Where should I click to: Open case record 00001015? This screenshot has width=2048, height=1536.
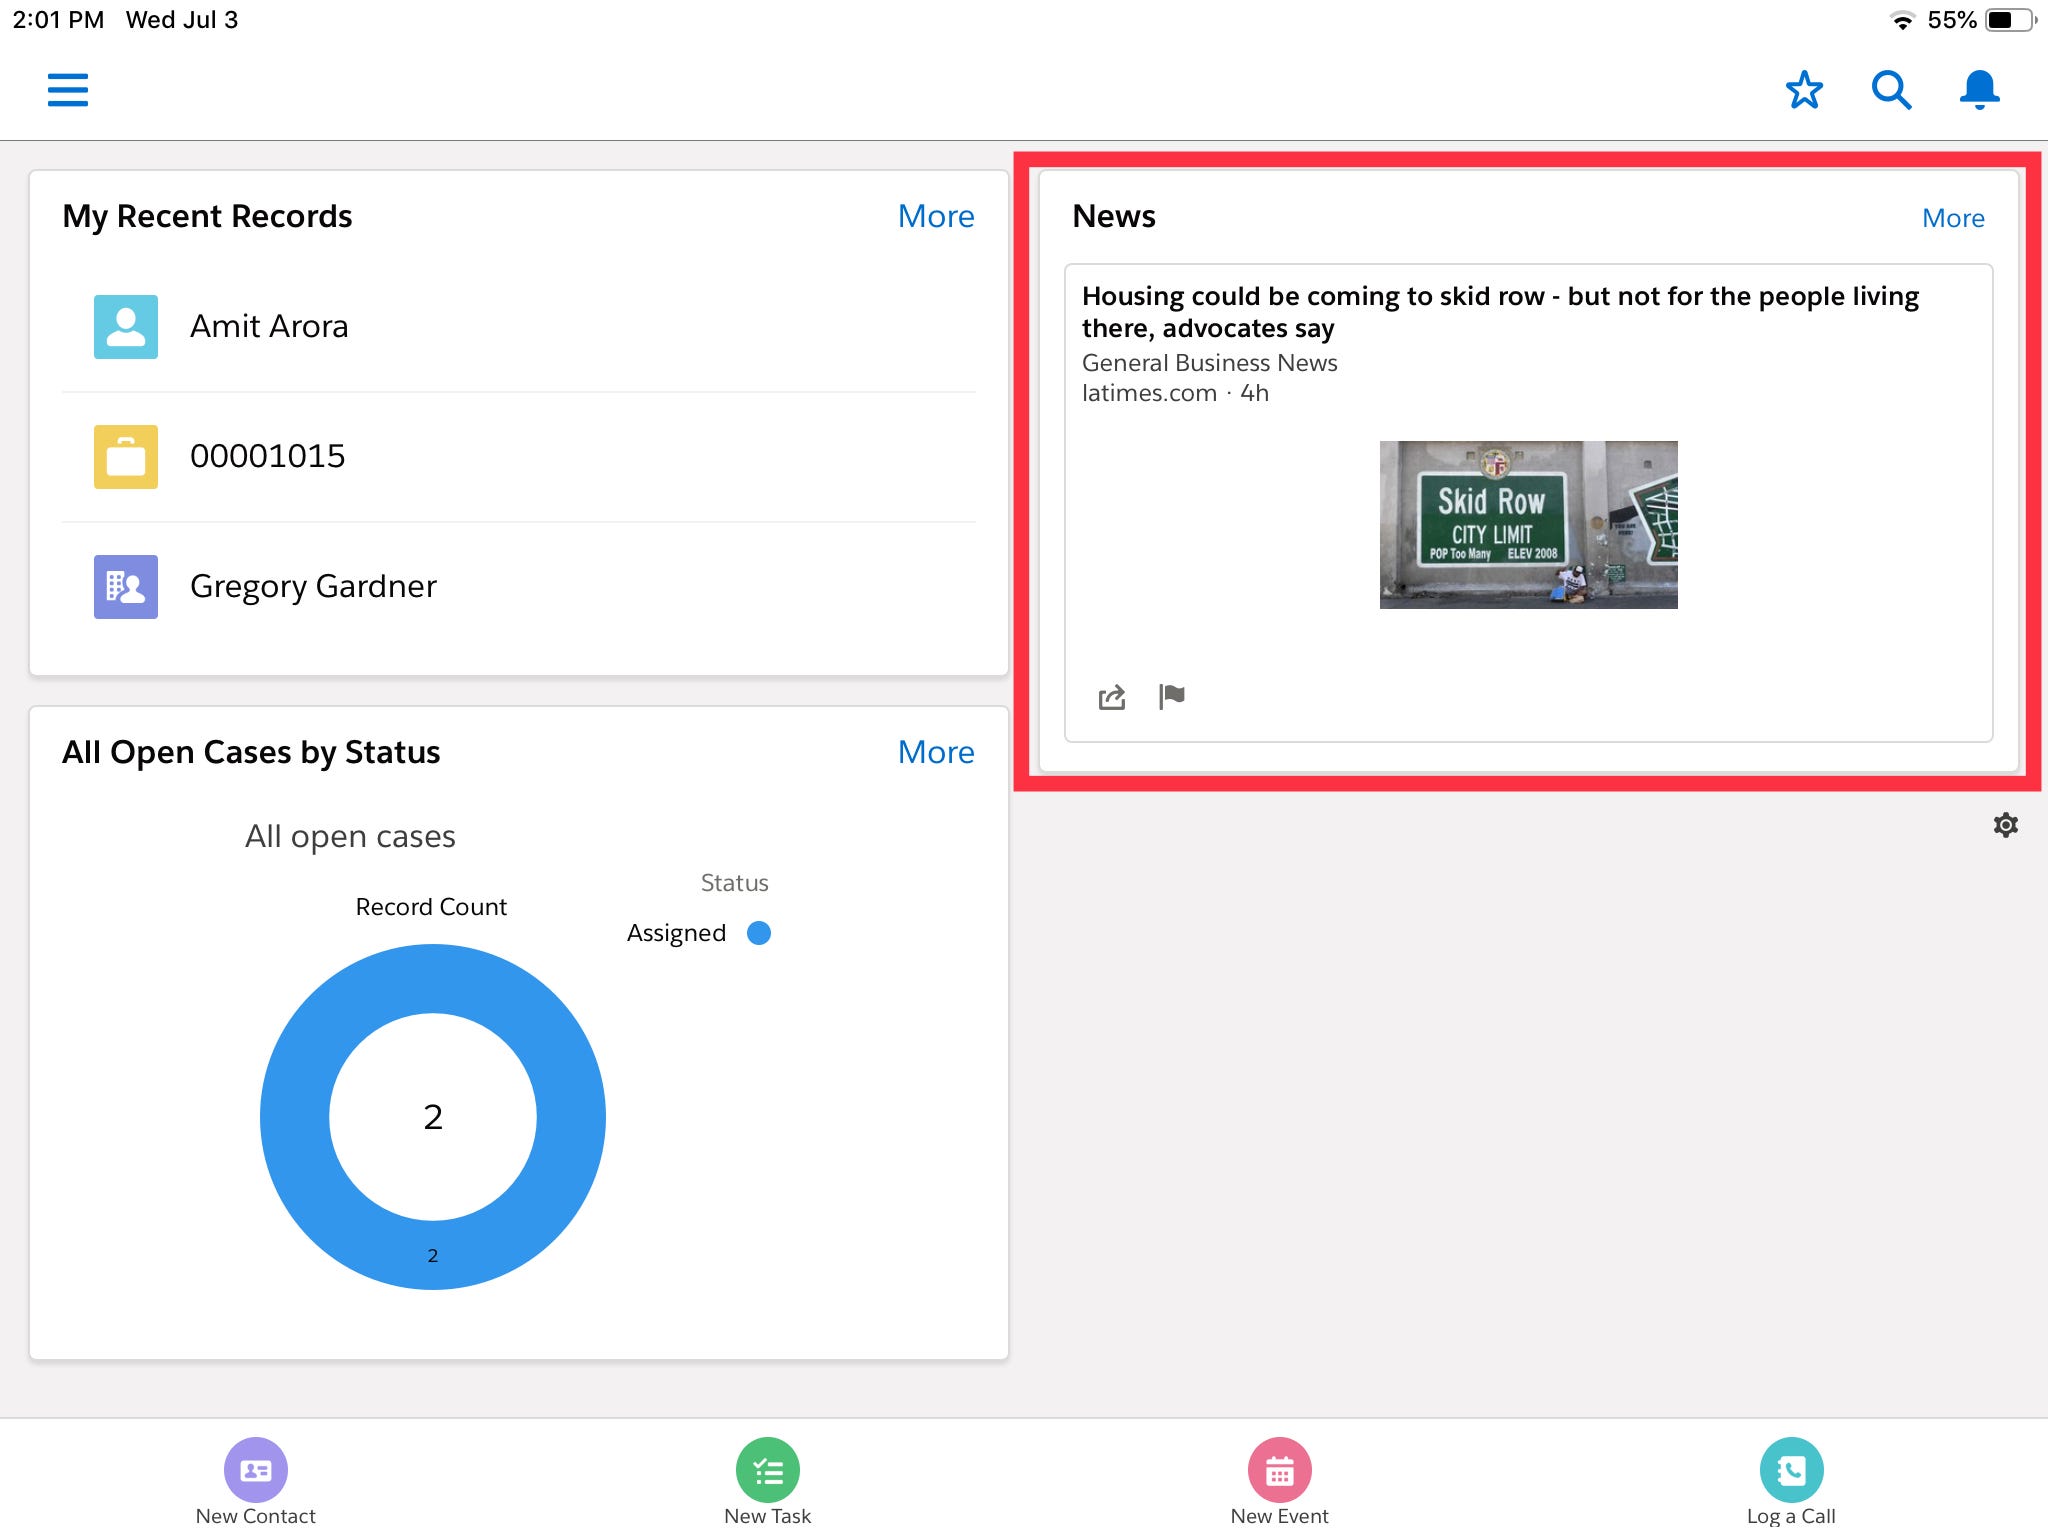pyautogui.click(x=267, y=457)
